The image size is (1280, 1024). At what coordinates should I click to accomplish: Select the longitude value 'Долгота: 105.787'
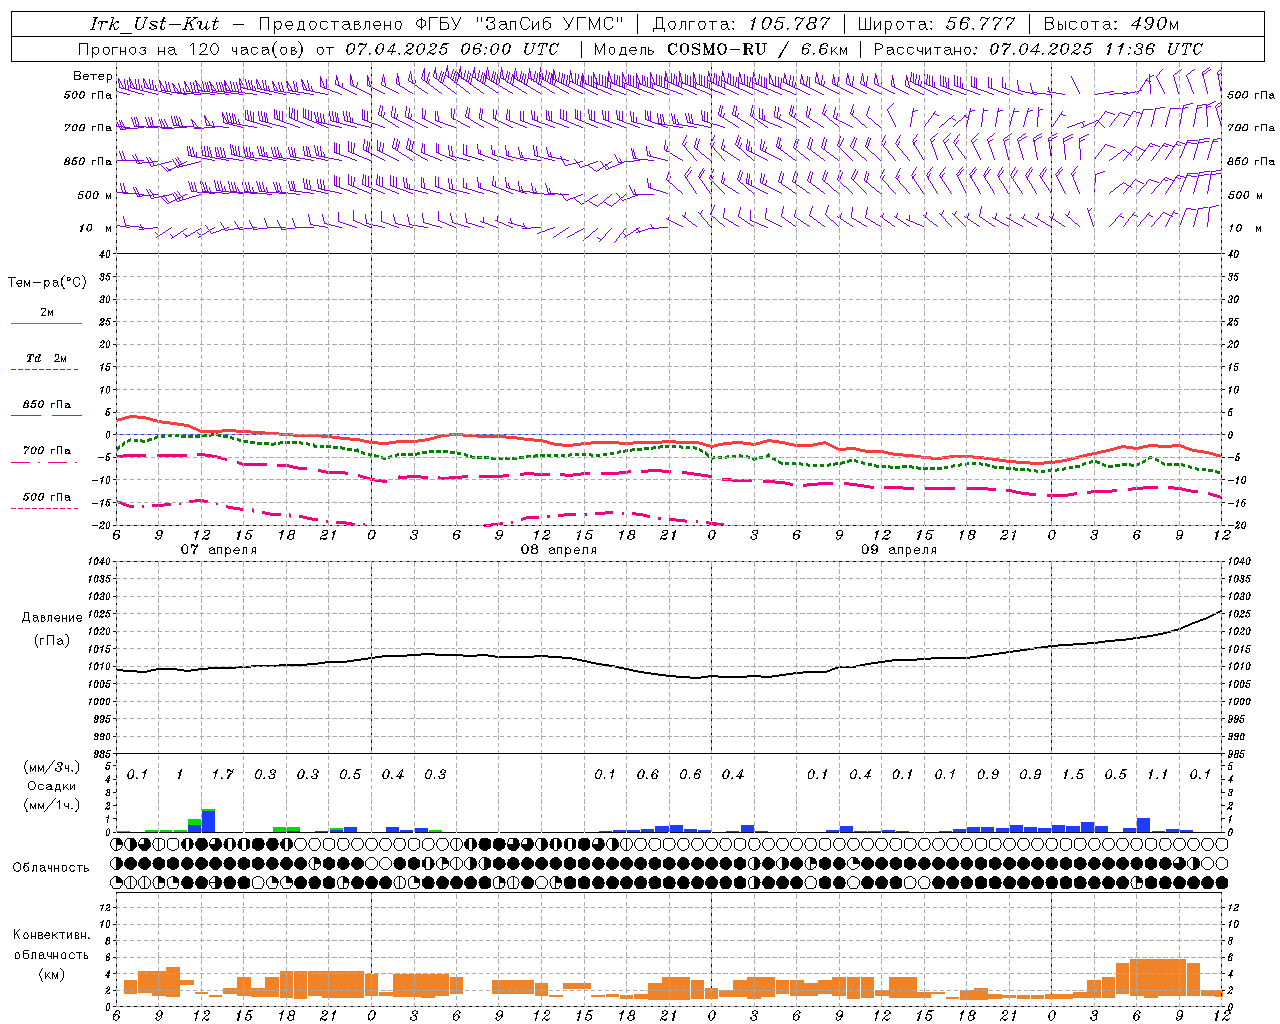click(742, 24)
